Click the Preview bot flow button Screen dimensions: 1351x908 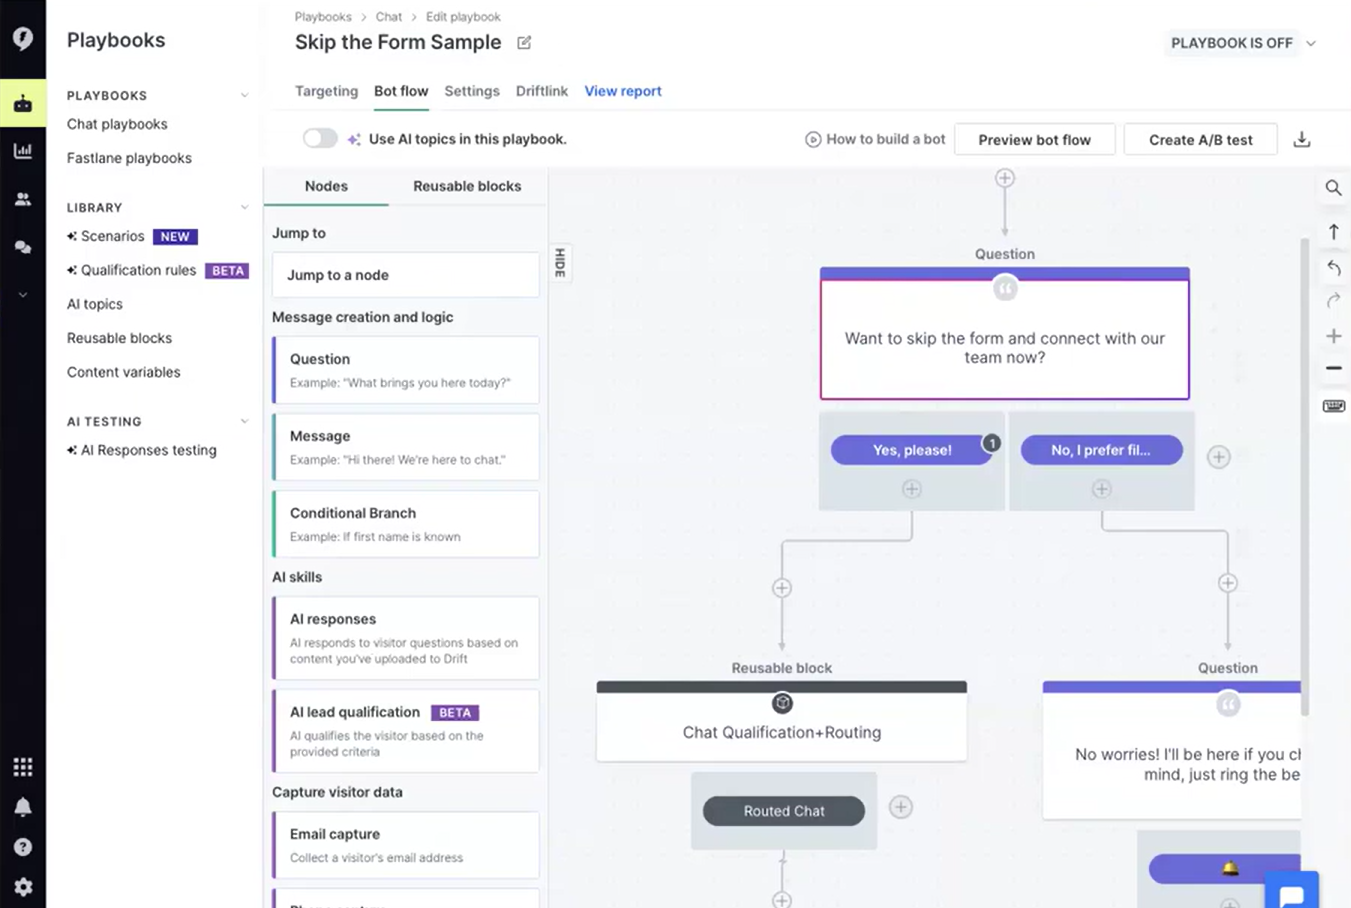1034,140
